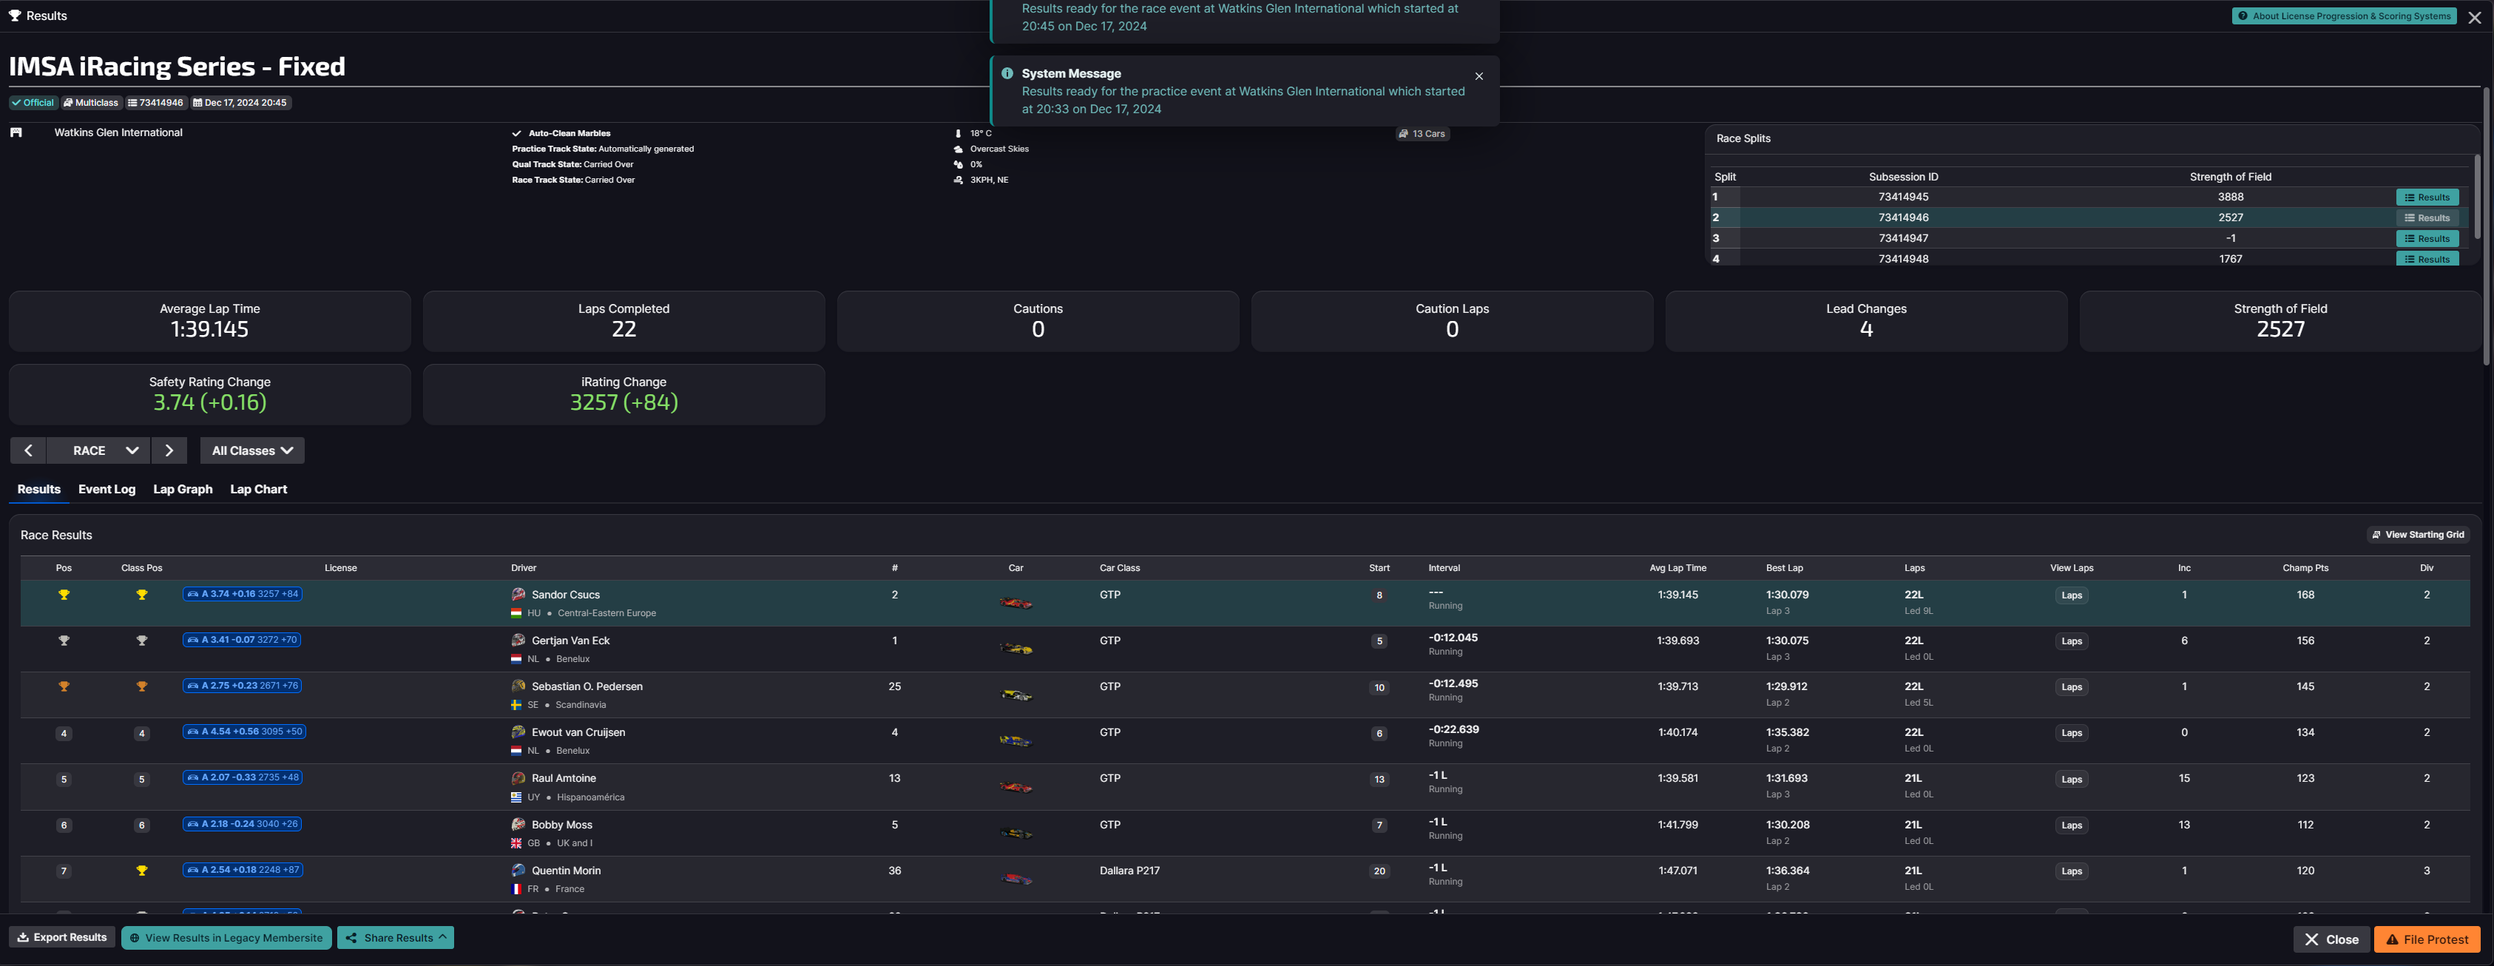Click Bobby Moss helmet icon
Viewport: 2494px width, 966px height.
518,824
